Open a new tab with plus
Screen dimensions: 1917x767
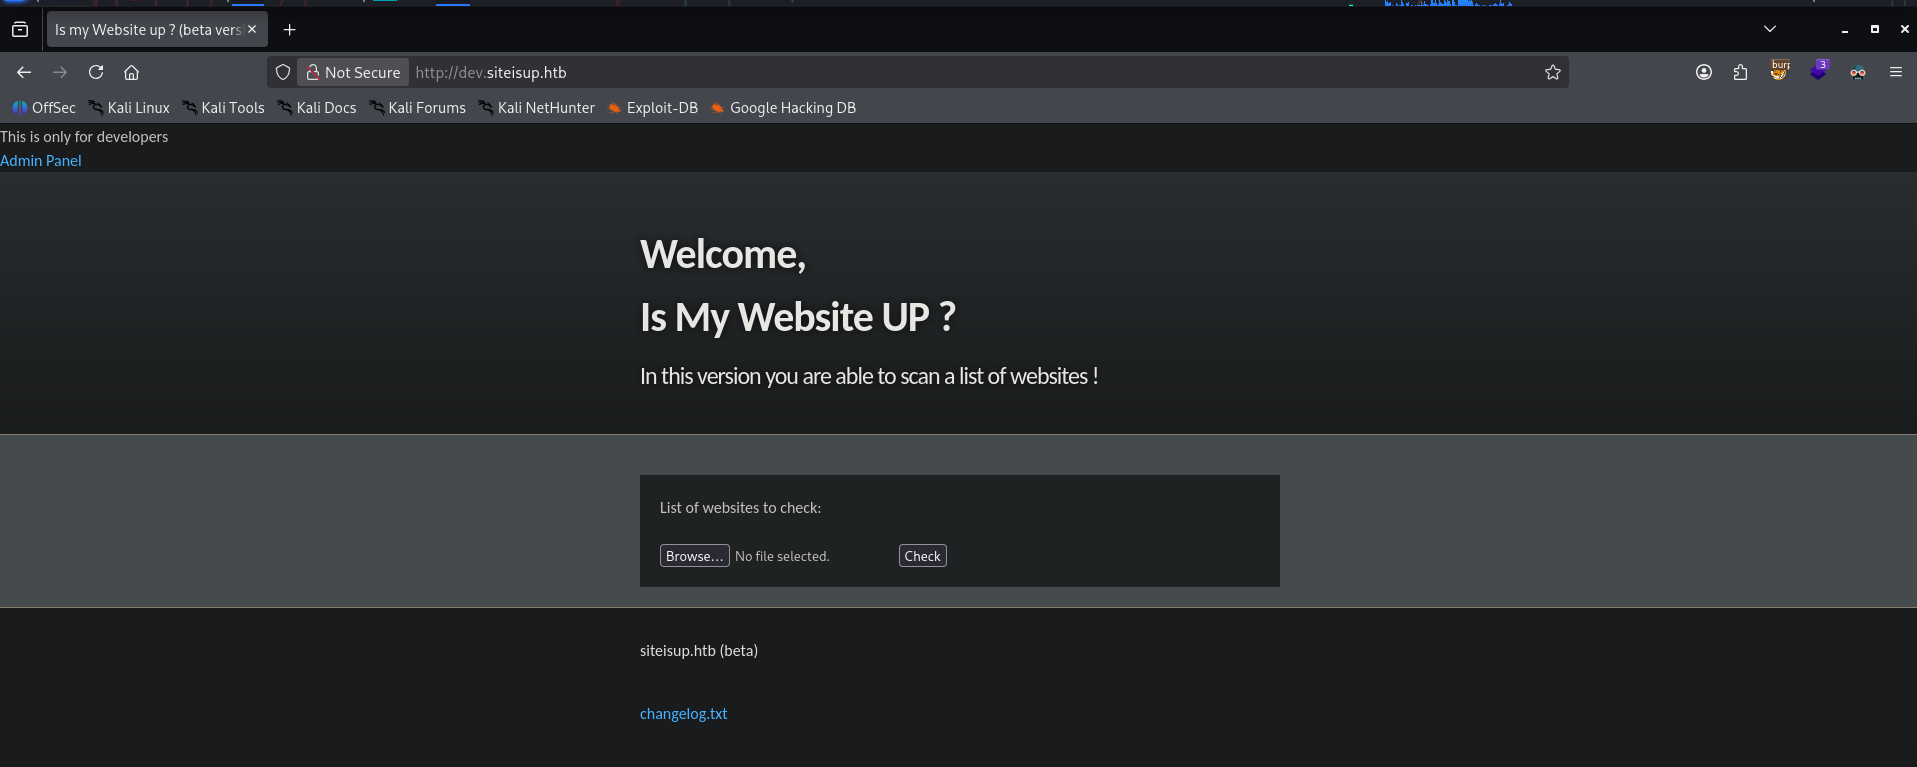coord(289,30)
